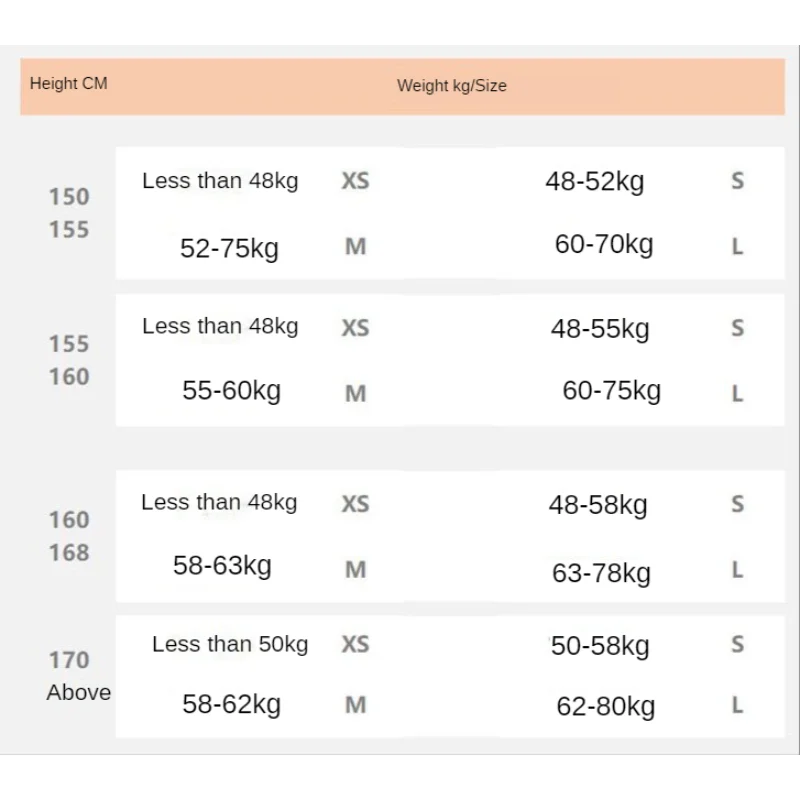The height and width of the screenshot is (800, 800).
Task: Click the 52-75kg weight entry
Action: coord(230,248)
